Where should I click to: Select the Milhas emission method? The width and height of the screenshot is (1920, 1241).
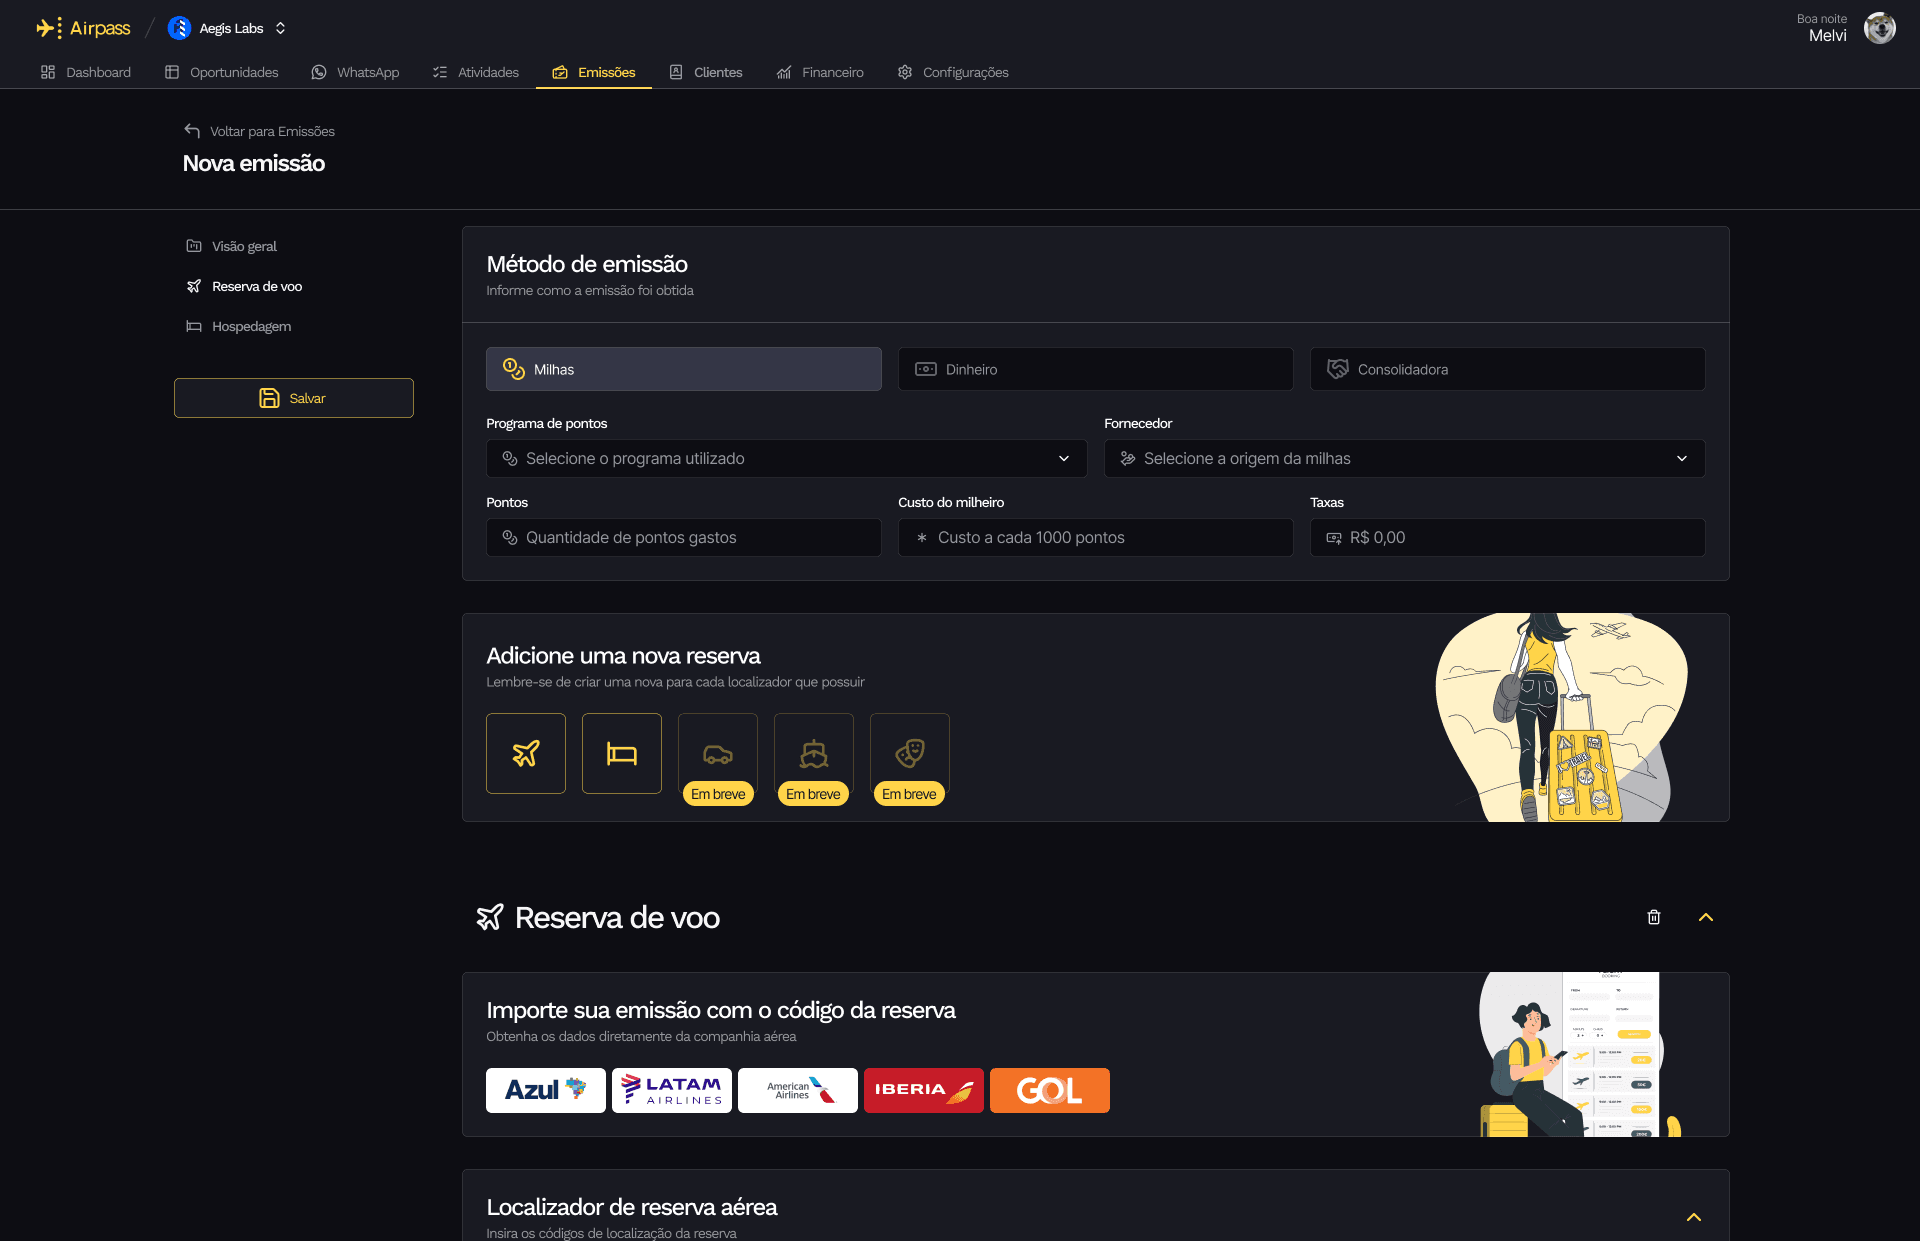point(683,368)
